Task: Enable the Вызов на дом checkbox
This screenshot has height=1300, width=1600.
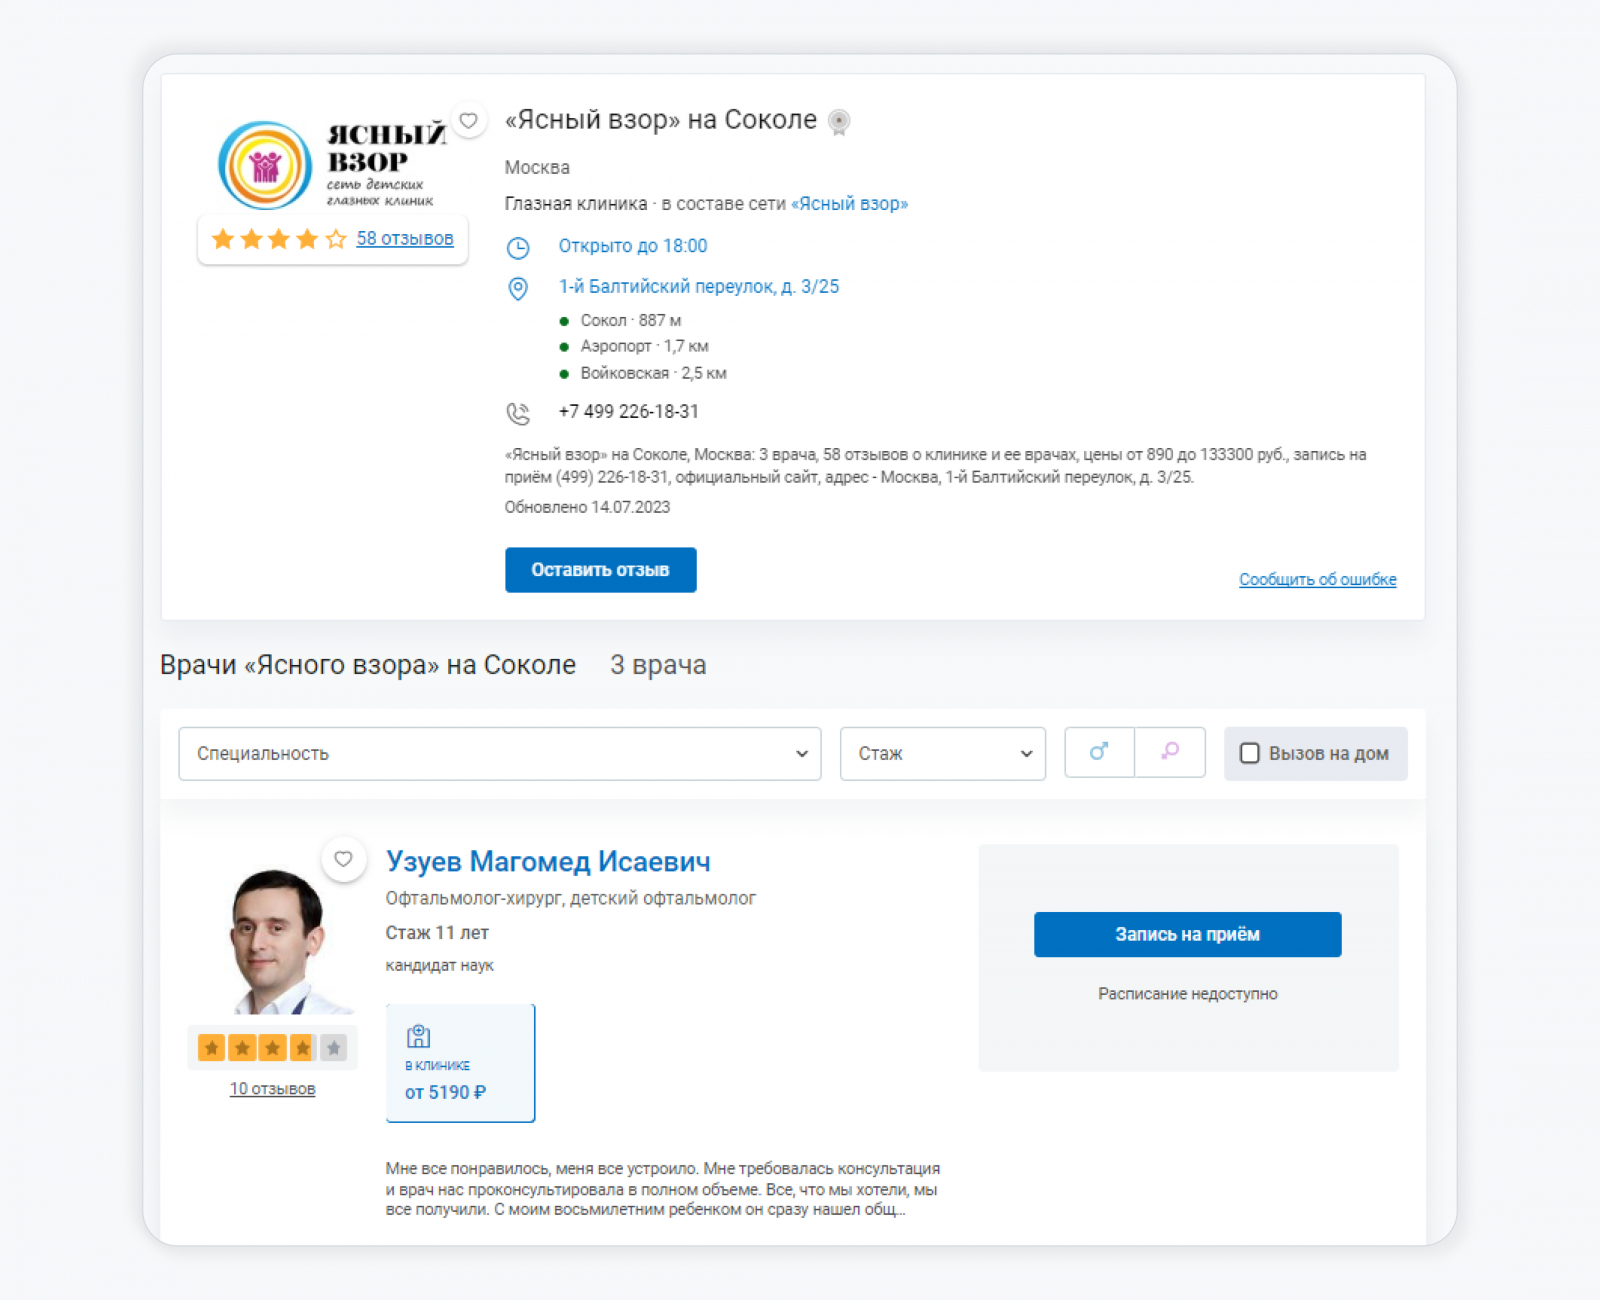Action: click(x=1250, y=754)
